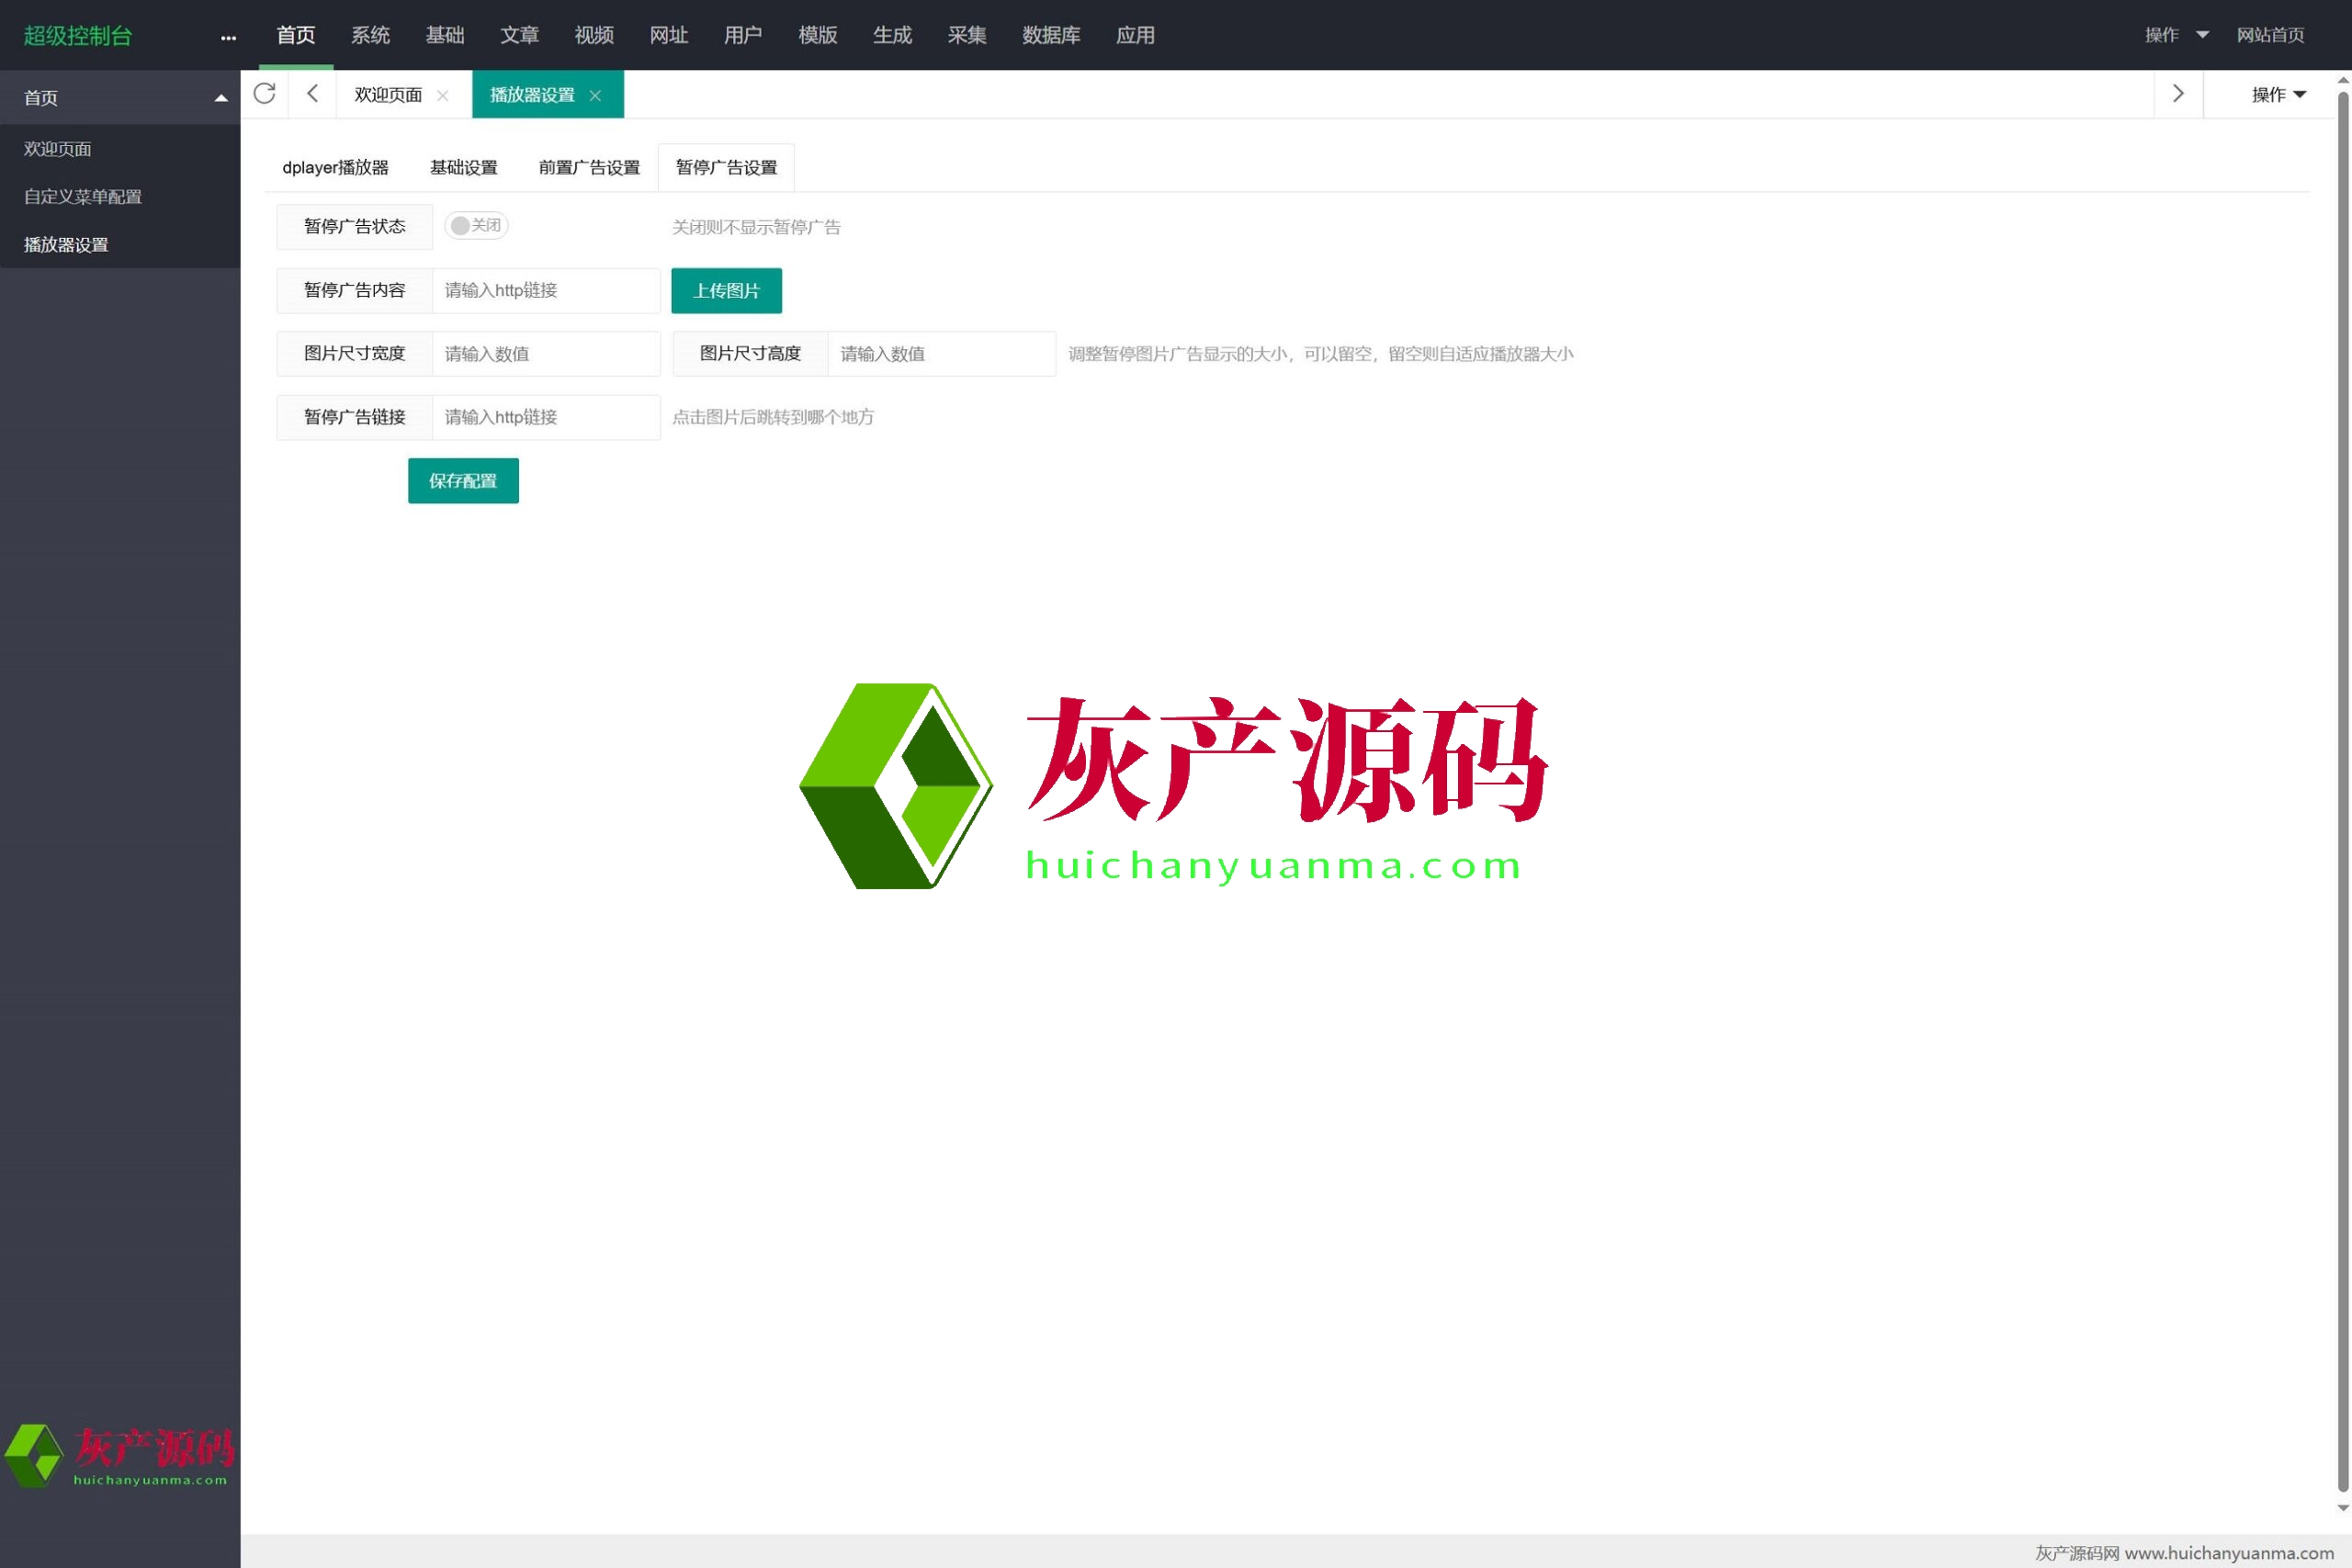Viewport: 2352px width, 1568px height.
Task: Open the 视频 top menu
Action: pos(594,35)
